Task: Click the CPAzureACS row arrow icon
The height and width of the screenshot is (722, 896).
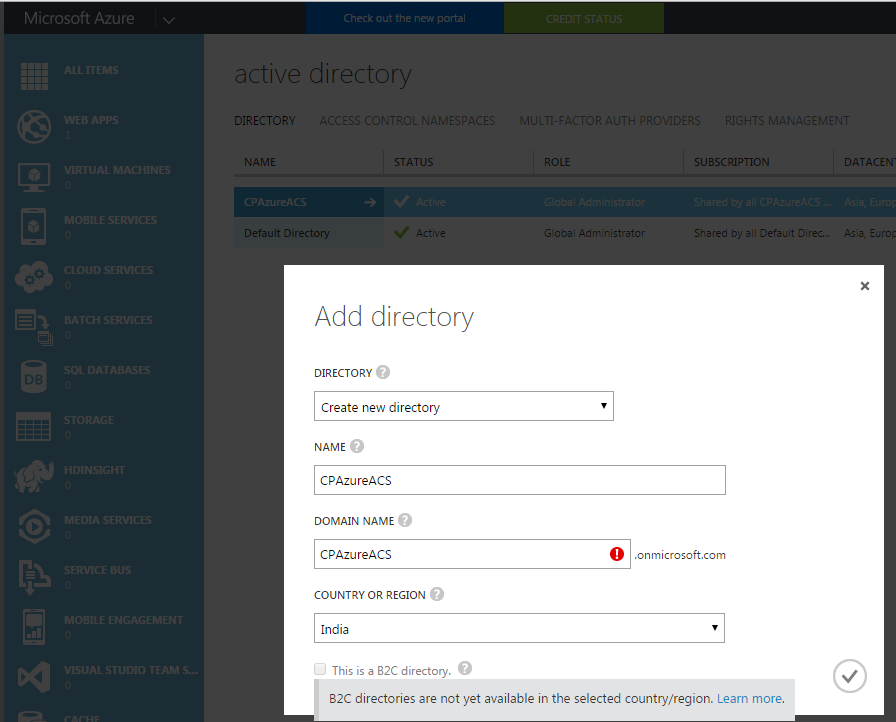Action: click(370, 202)
